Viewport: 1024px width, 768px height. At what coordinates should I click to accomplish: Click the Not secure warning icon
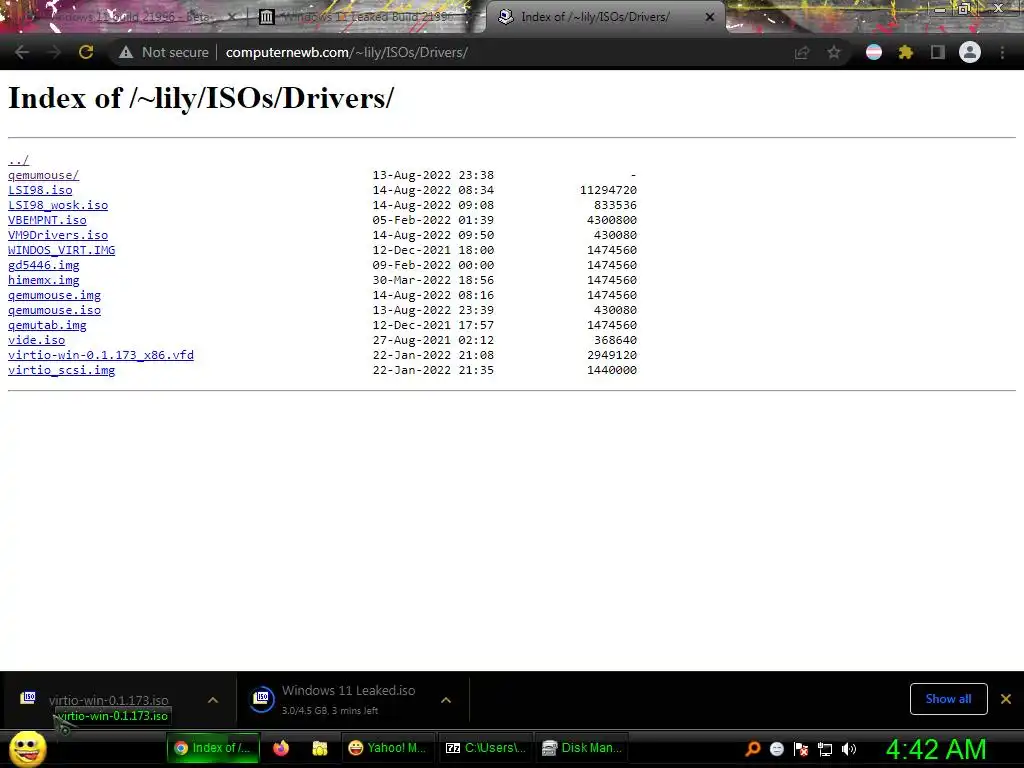(126, 52)
